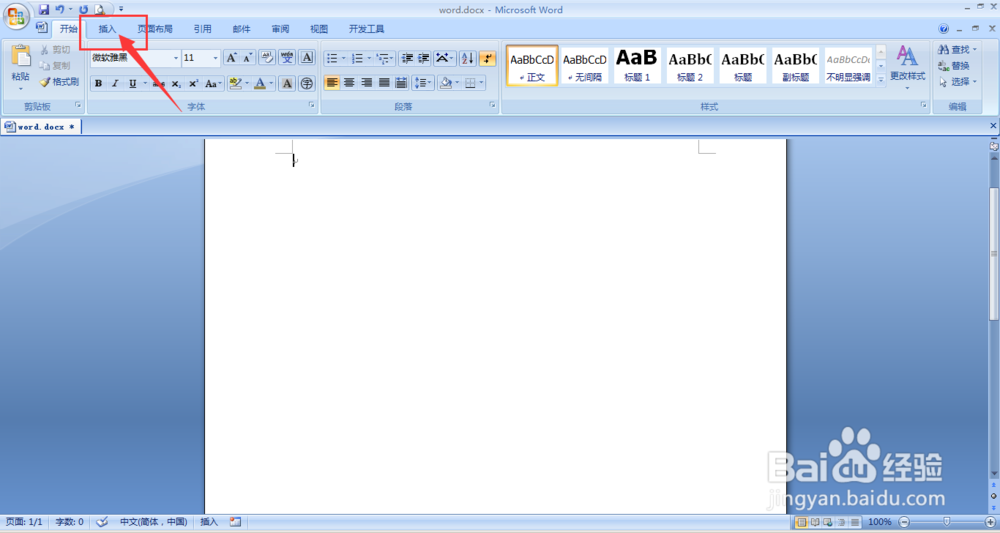Open line spacing dropdown
Viewport: 1000px width, 533px height.
pos(423,83)
